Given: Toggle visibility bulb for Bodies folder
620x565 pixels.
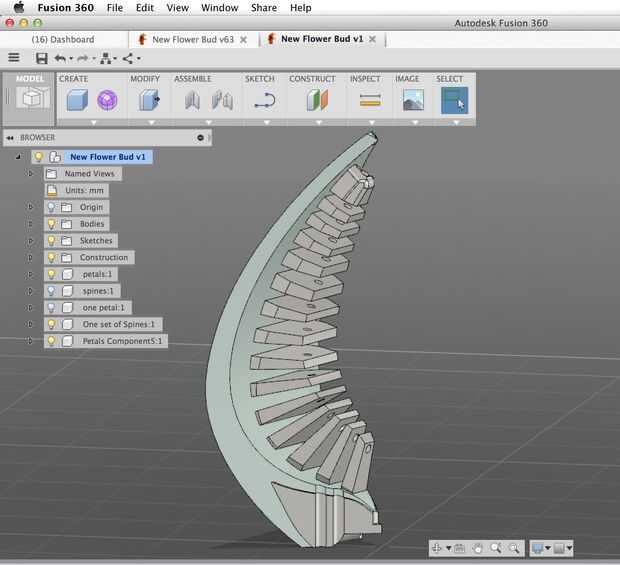Looking at the screenshot, I should [x=51, y=224].
